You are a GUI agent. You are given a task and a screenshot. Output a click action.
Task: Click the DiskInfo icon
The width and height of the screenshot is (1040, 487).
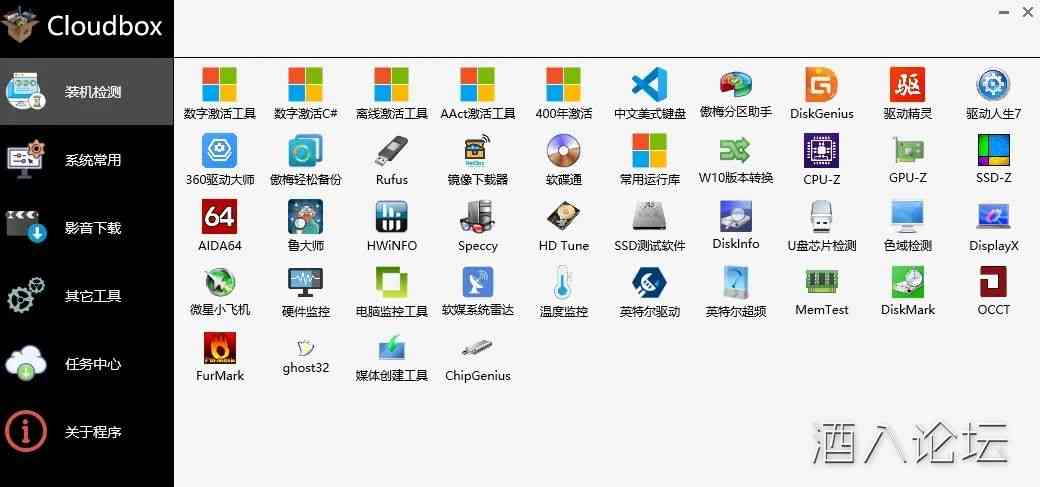click(736, 216)
